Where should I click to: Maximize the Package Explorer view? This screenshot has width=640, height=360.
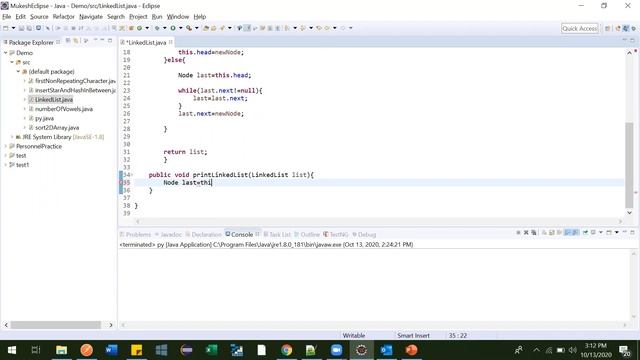pos(110,41)
